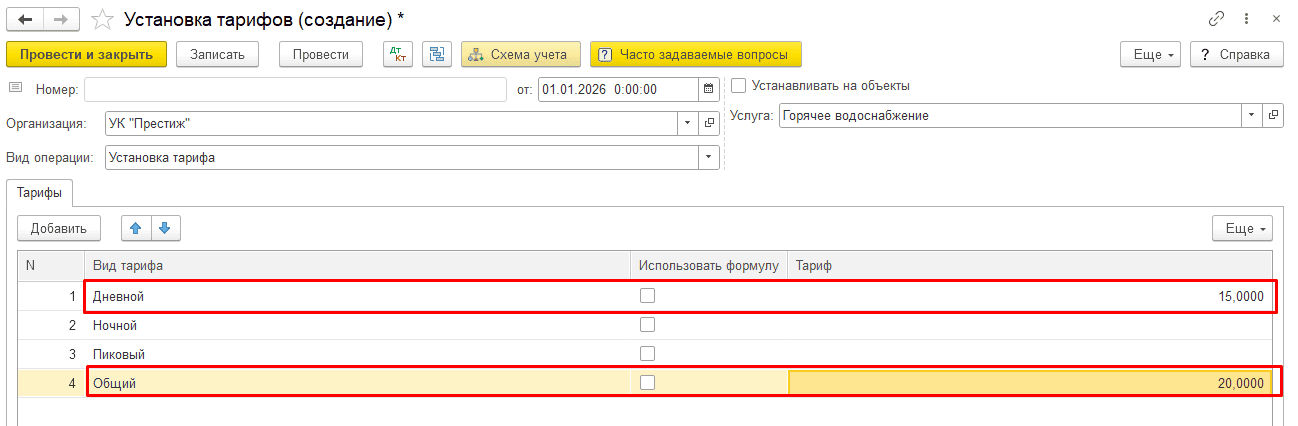Image resolution: width=1298 pixels, height=426 pixels.
Task: Move row up with the blue arrow
Action: click(136, 228)
